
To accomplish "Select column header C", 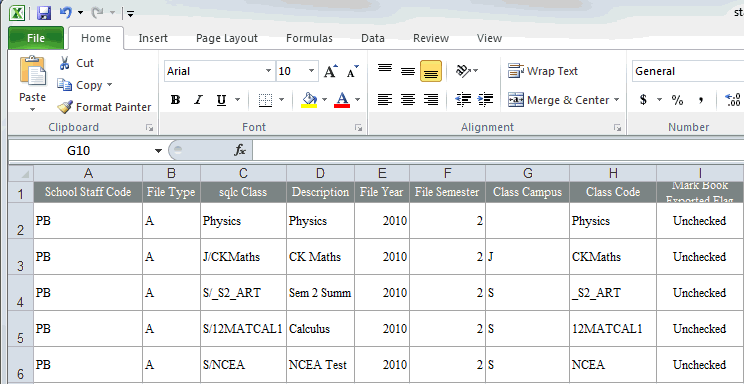I will (243, 174).
